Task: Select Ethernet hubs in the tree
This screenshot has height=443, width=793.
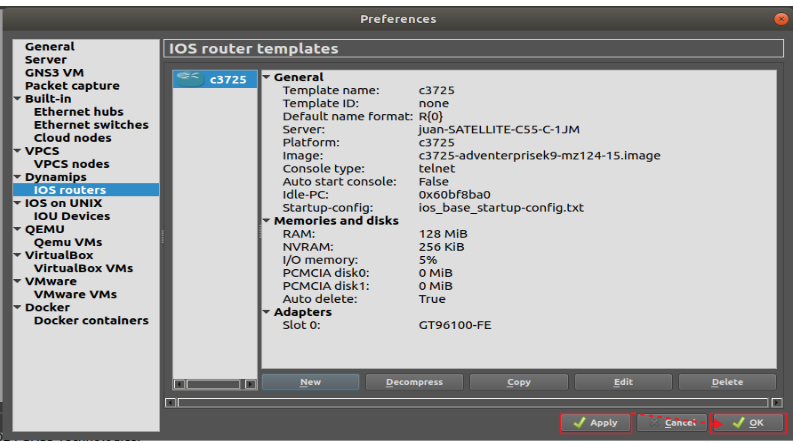Action: point(78,112)
